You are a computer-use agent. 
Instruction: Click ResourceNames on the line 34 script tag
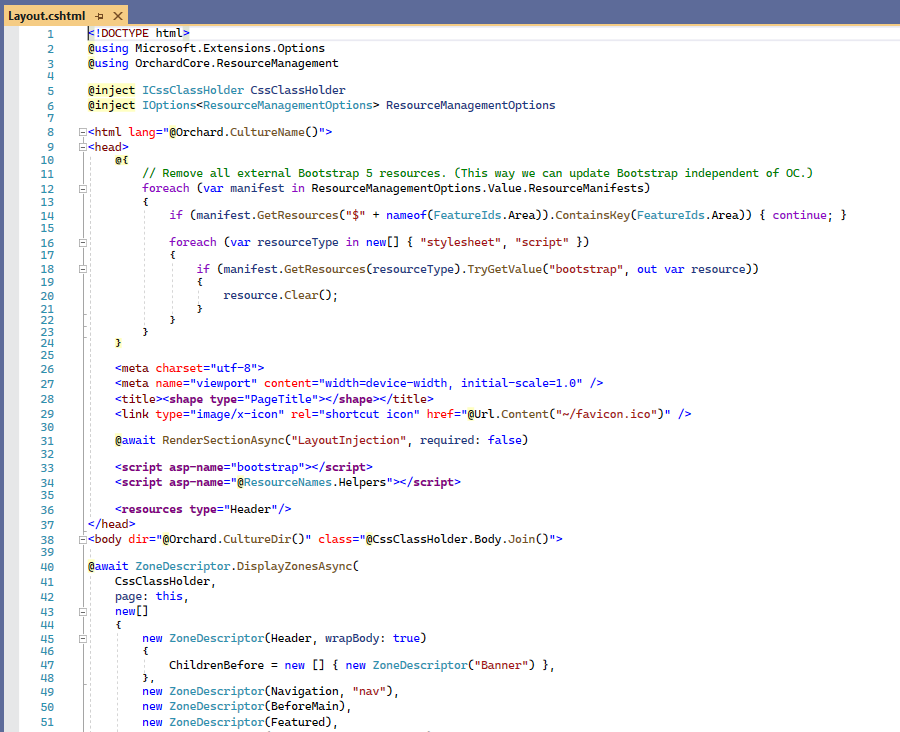coord(288,482)
